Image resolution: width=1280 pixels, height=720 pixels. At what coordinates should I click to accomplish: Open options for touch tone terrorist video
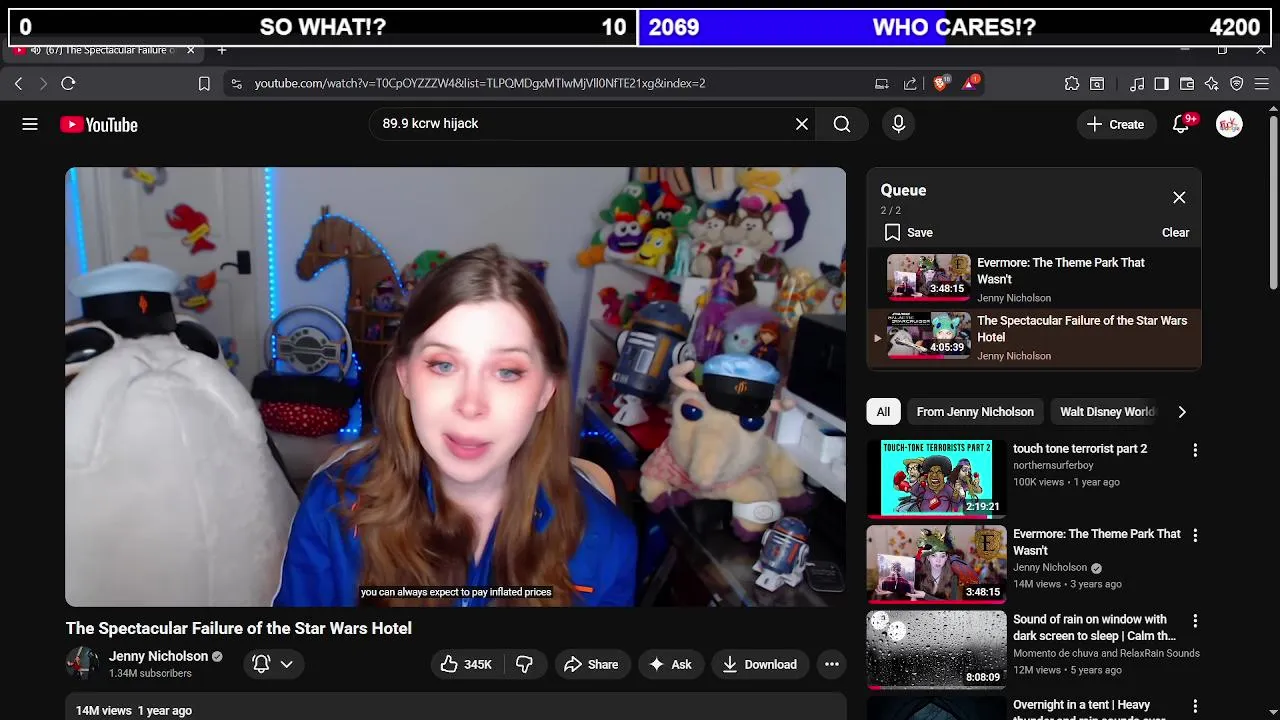click(1194, 451)
